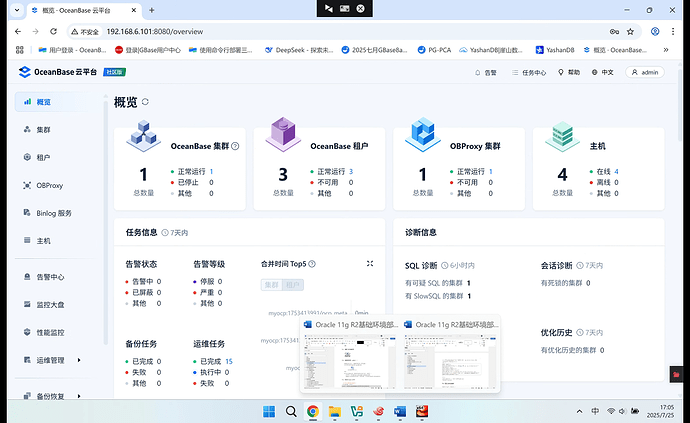Click 正常运行 count 1 for OceanBase 集群
Image resolution: width=690 pixels, height=423 pixels.
pos(212,172)
